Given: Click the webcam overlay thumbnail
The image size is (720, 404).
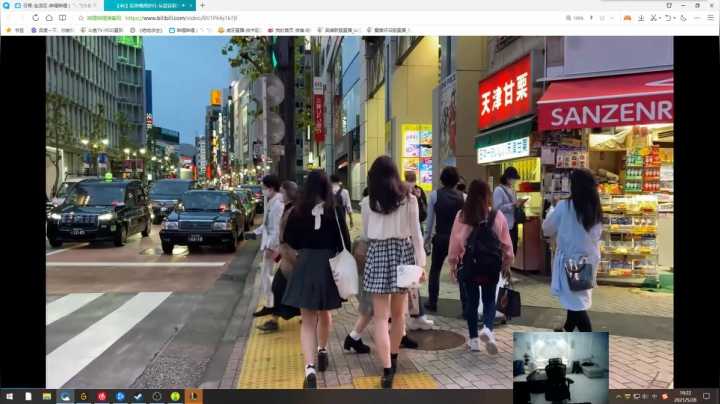Looking at the screenshot, I should (x=561, y=368).
